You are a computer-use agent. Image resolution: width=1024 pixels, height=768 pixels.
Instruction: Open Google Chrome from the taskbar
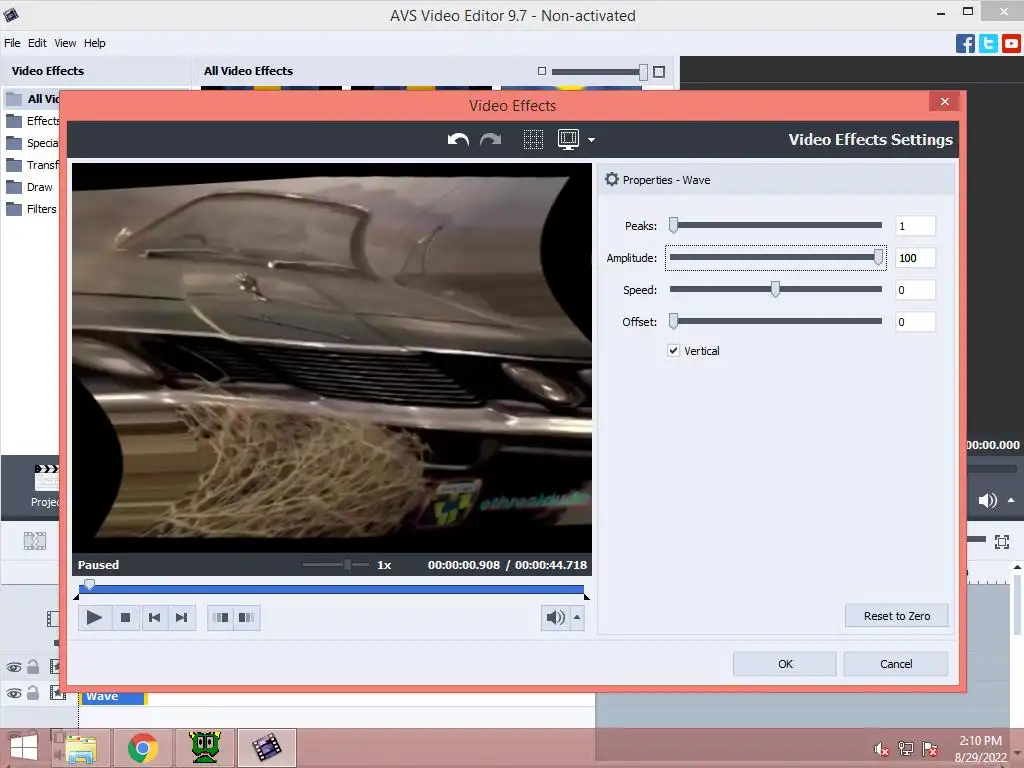[143, 748]
